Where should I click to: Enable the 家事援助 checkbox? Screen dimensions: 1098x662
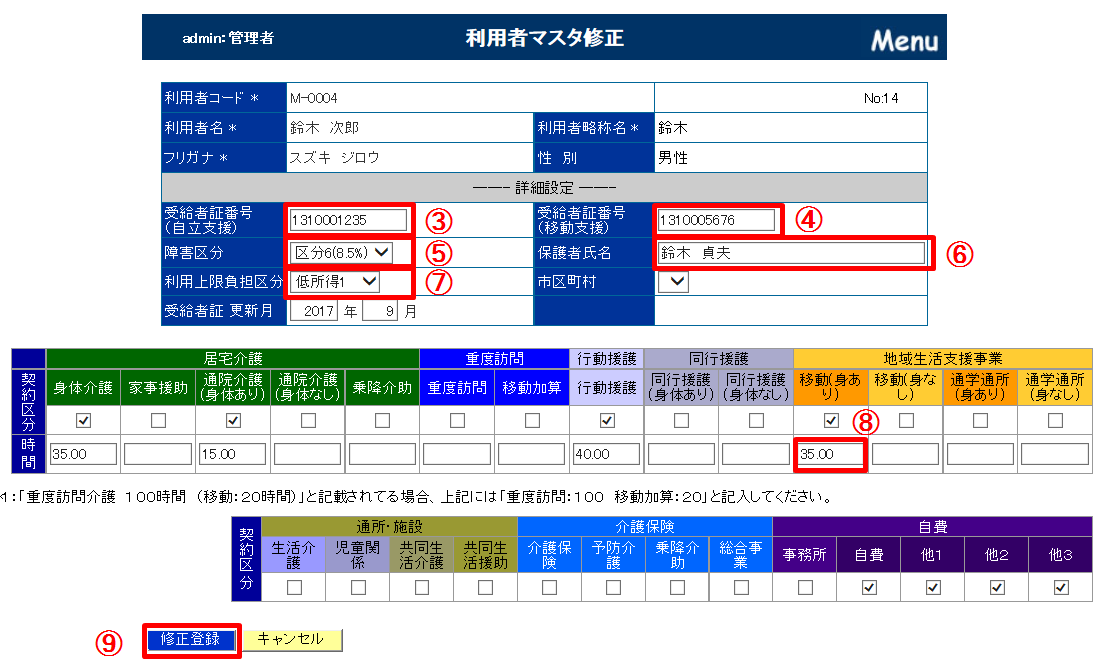click(158, 421)
